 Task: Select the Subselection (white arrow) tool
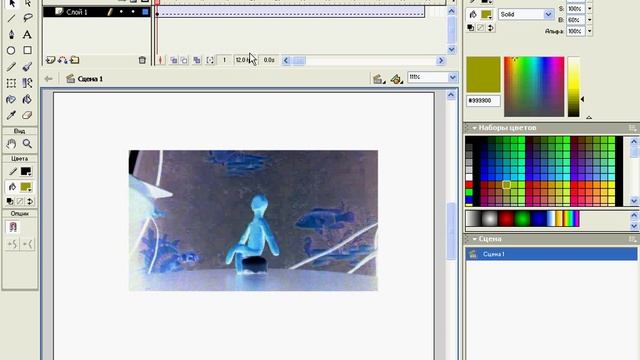click(x=27, y=3)
